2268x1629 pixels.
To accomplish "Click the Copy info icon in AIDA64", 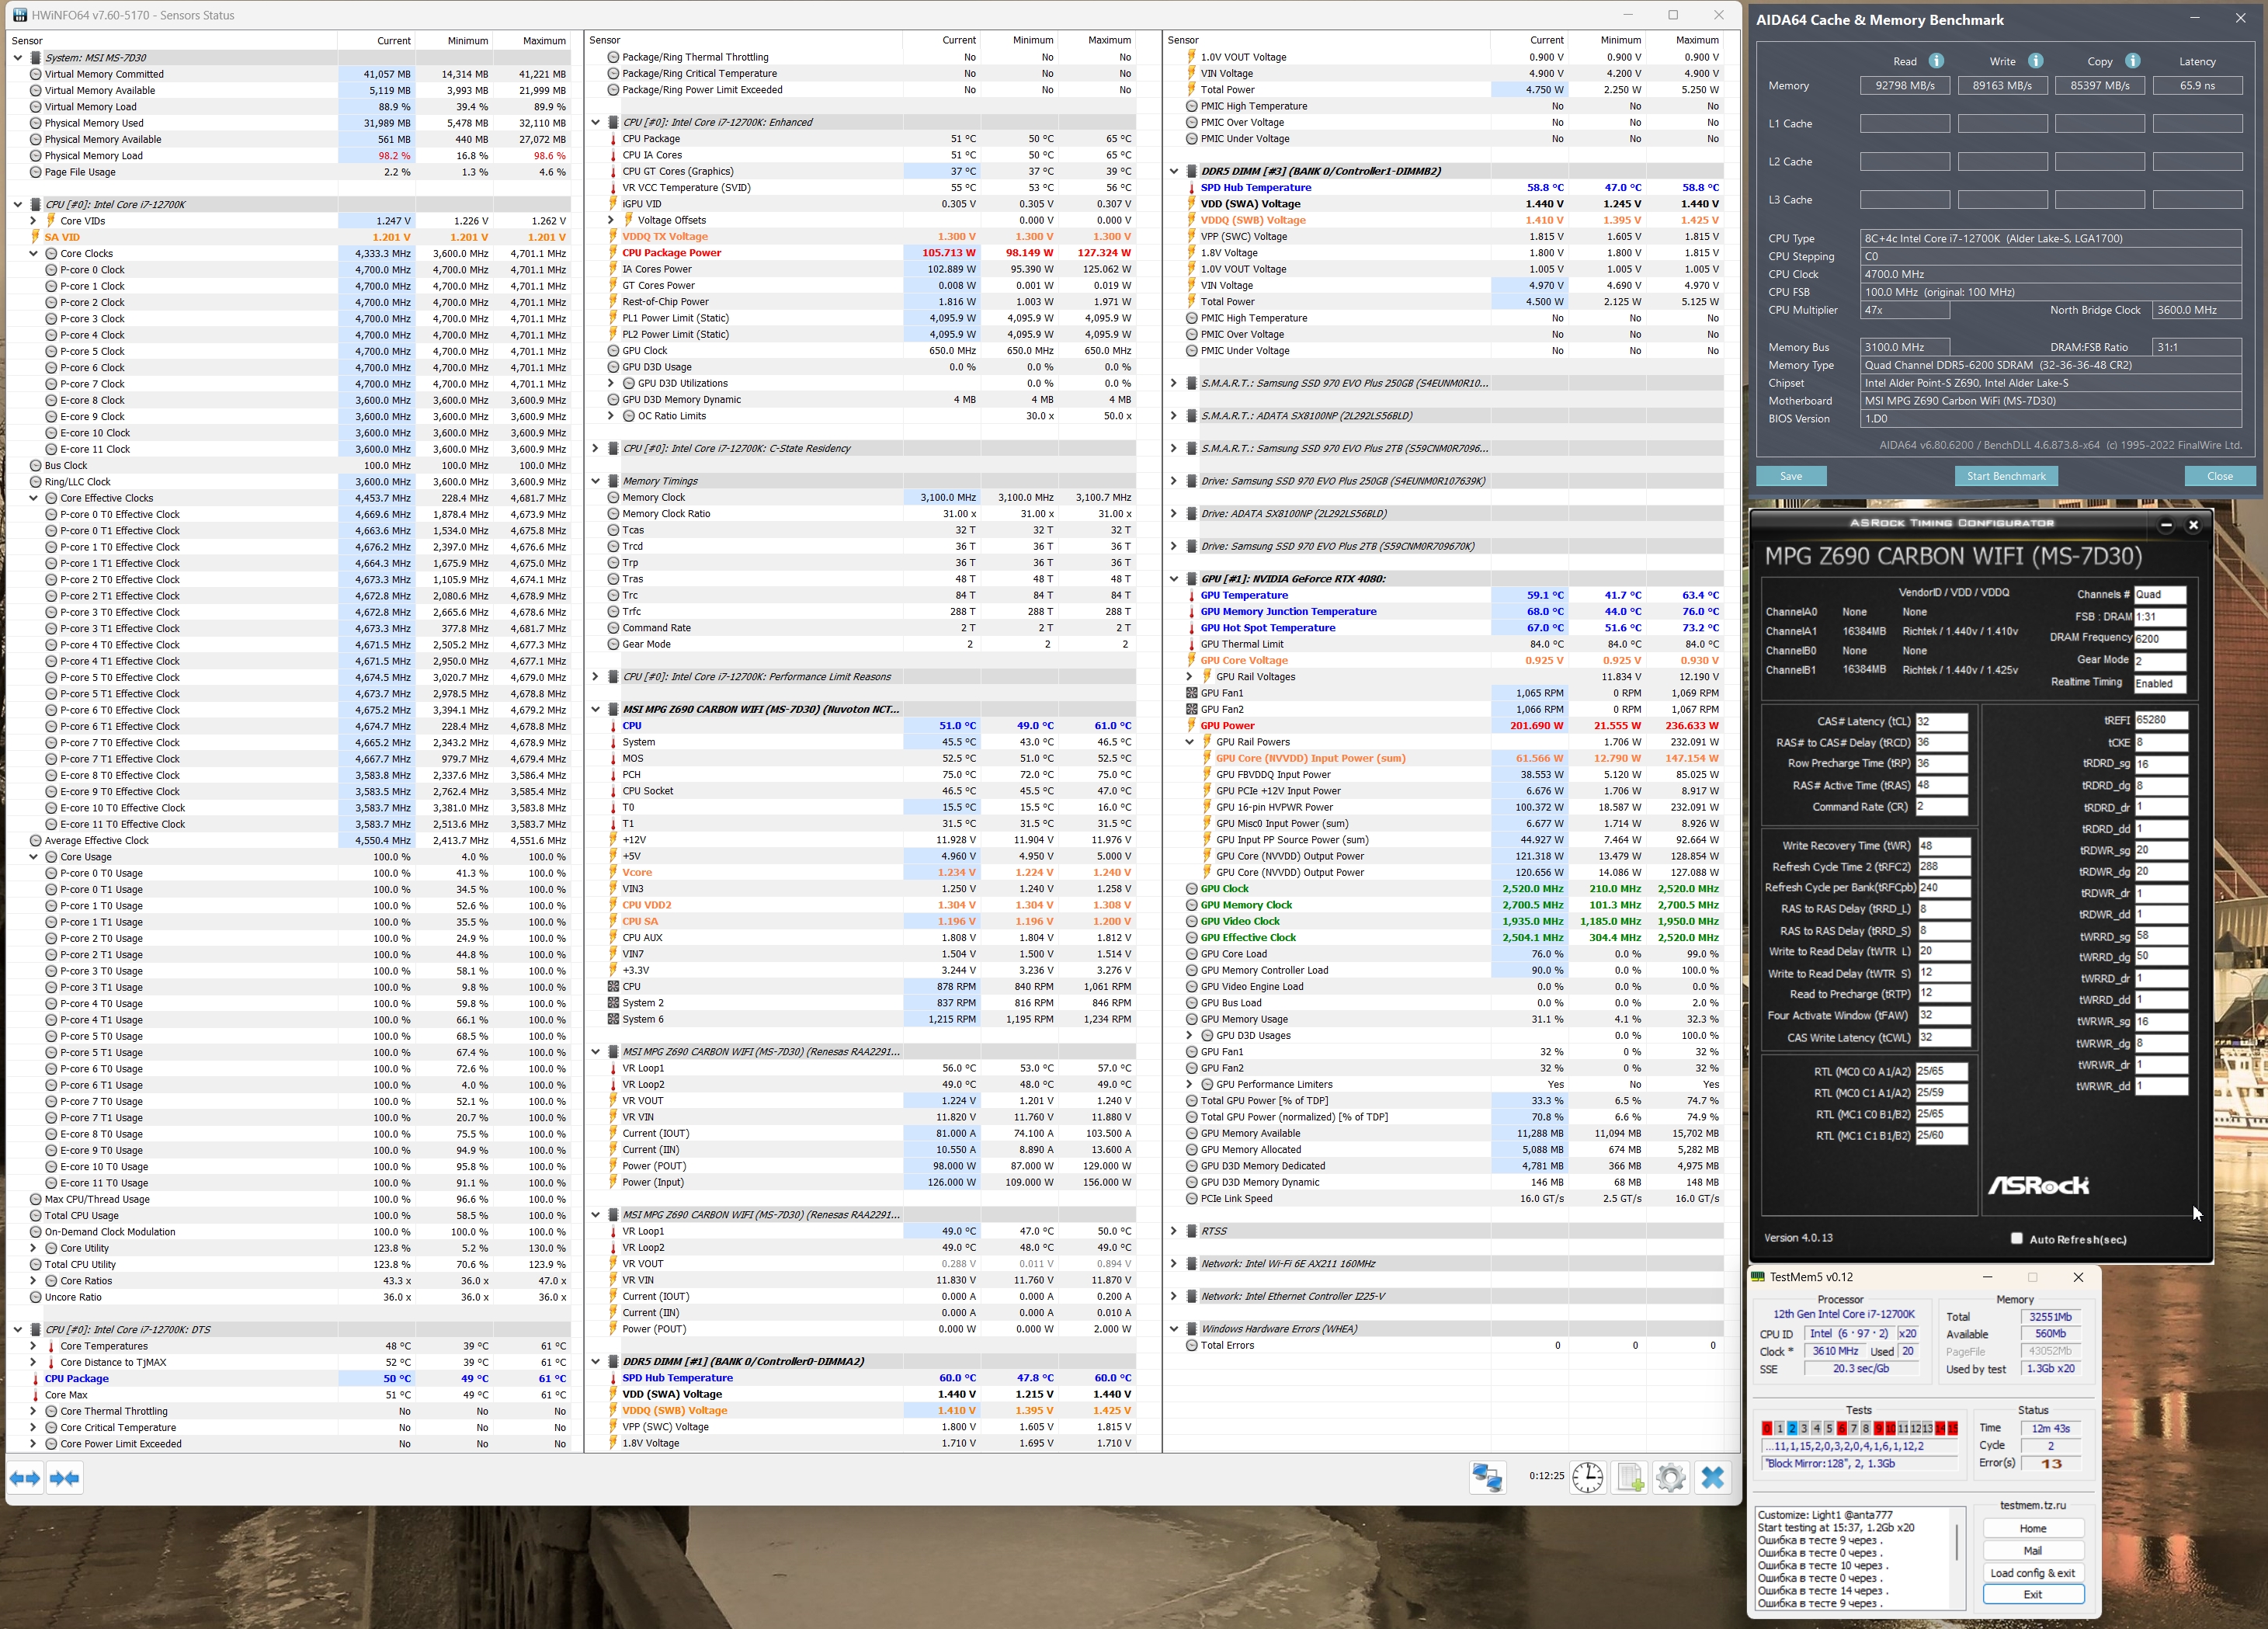I will pyautogui.click(x=2132, y=61).
